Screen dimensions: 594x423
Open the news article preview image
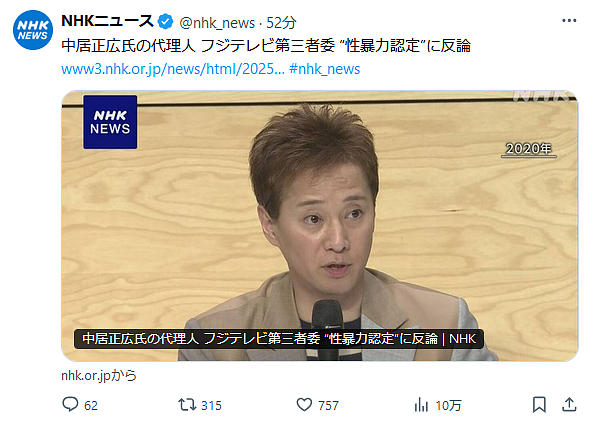coord(320,226)
